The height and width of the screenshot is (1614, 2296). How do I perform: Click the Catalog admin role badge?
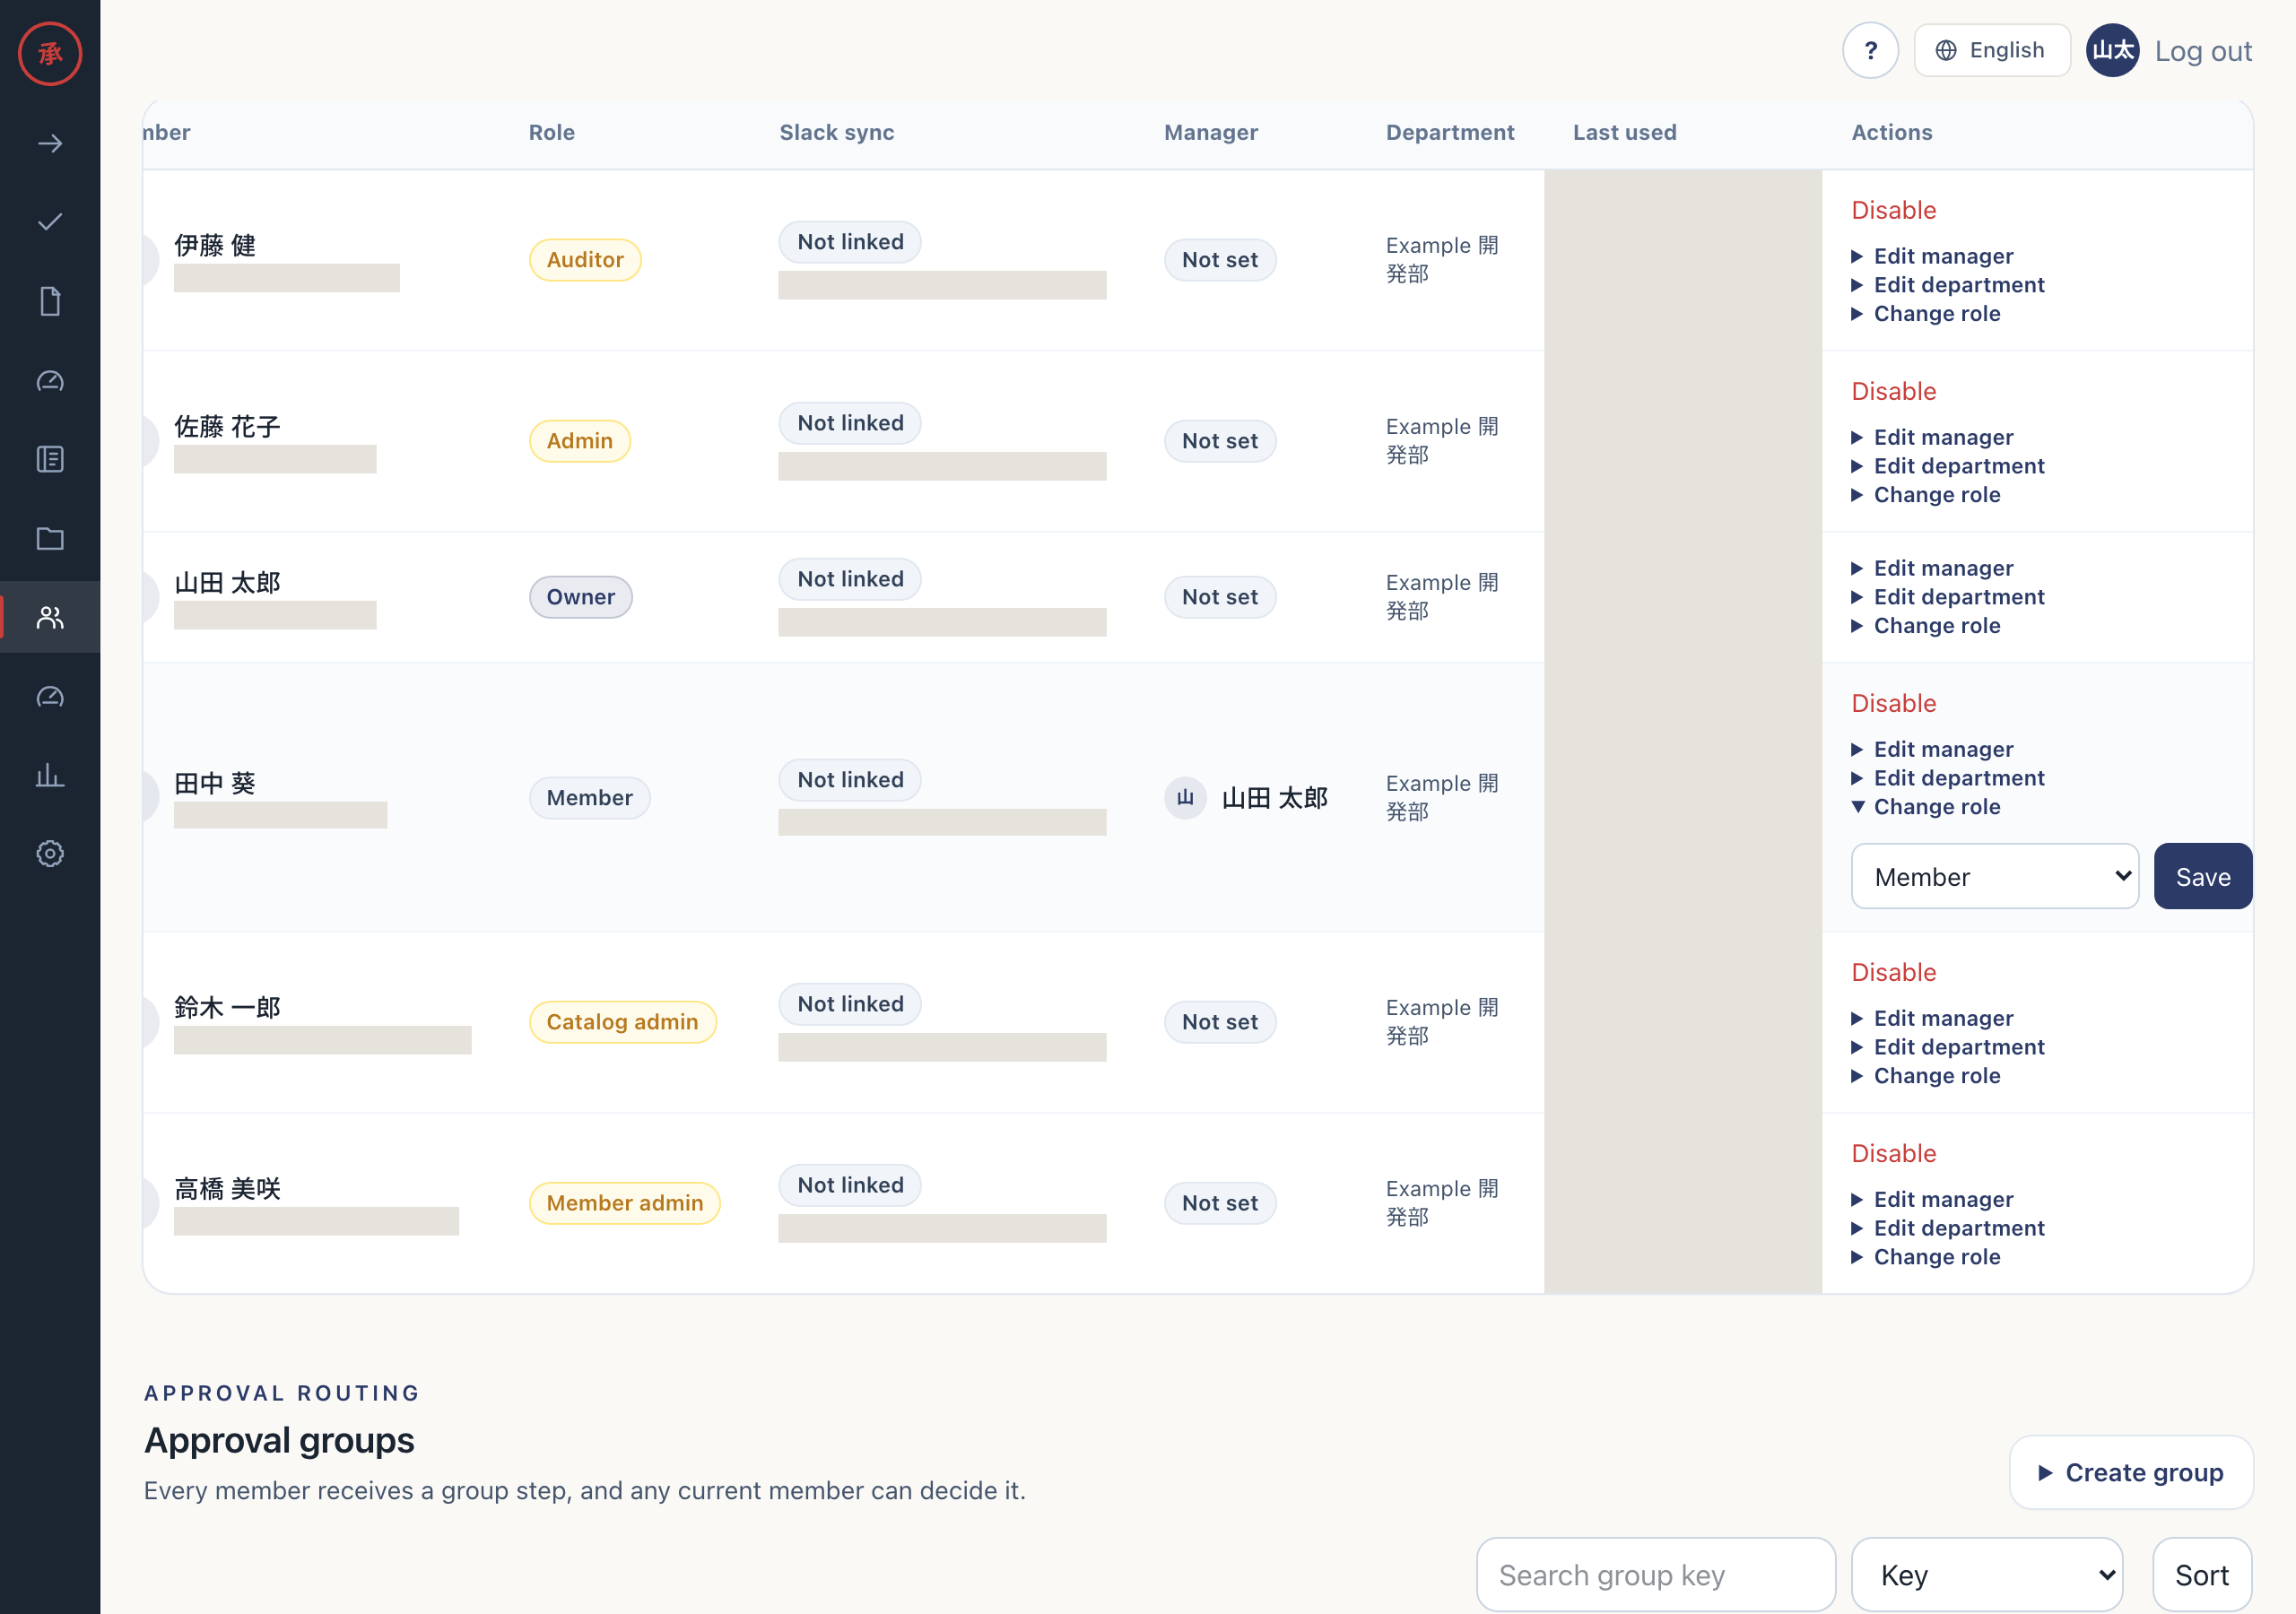coord(622,1021)
